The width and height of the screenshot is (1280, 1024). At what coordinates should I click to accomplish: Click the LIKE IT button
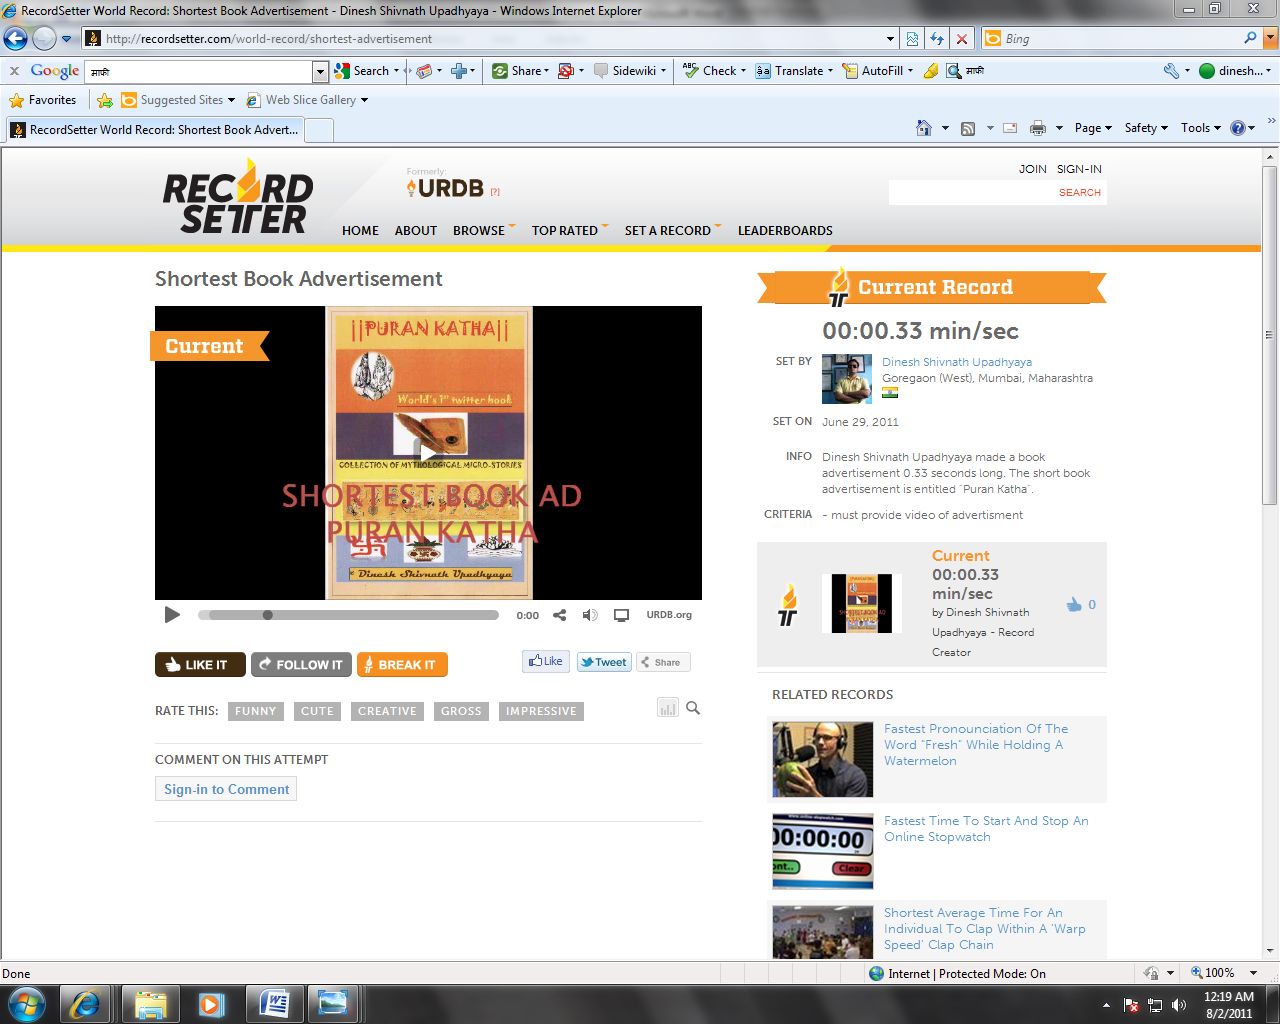pyautogui.click(x=198, y=664)
